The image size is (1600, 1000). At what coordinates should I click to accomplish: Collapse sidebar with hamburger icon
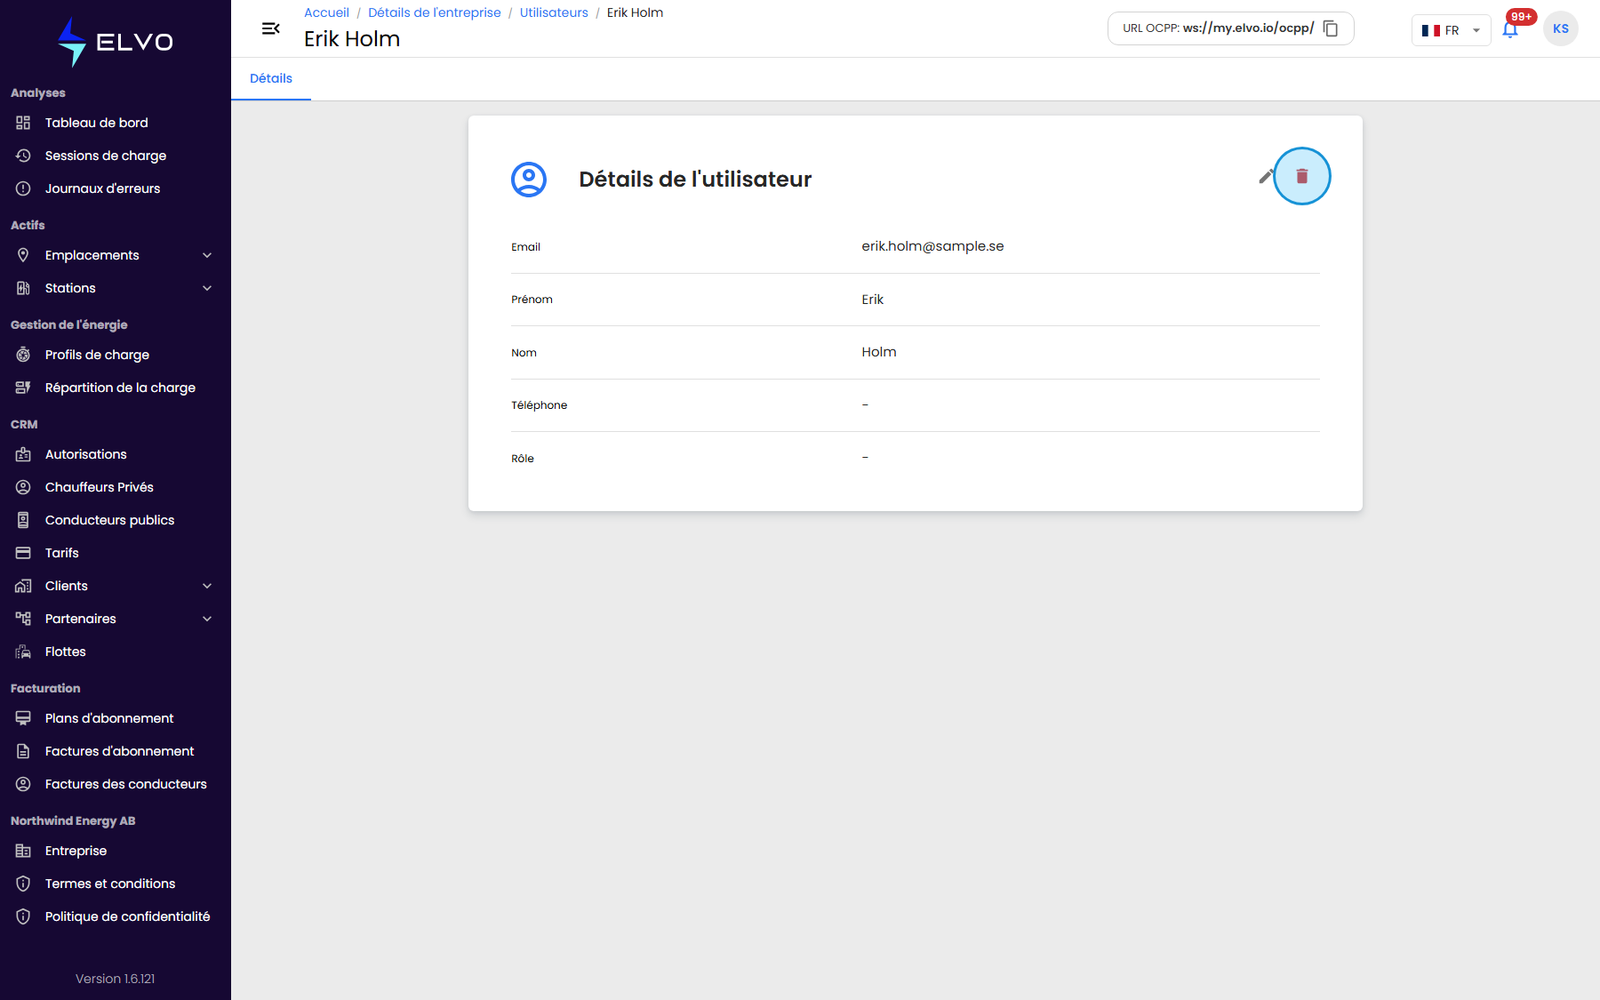[x=270, y=29]
